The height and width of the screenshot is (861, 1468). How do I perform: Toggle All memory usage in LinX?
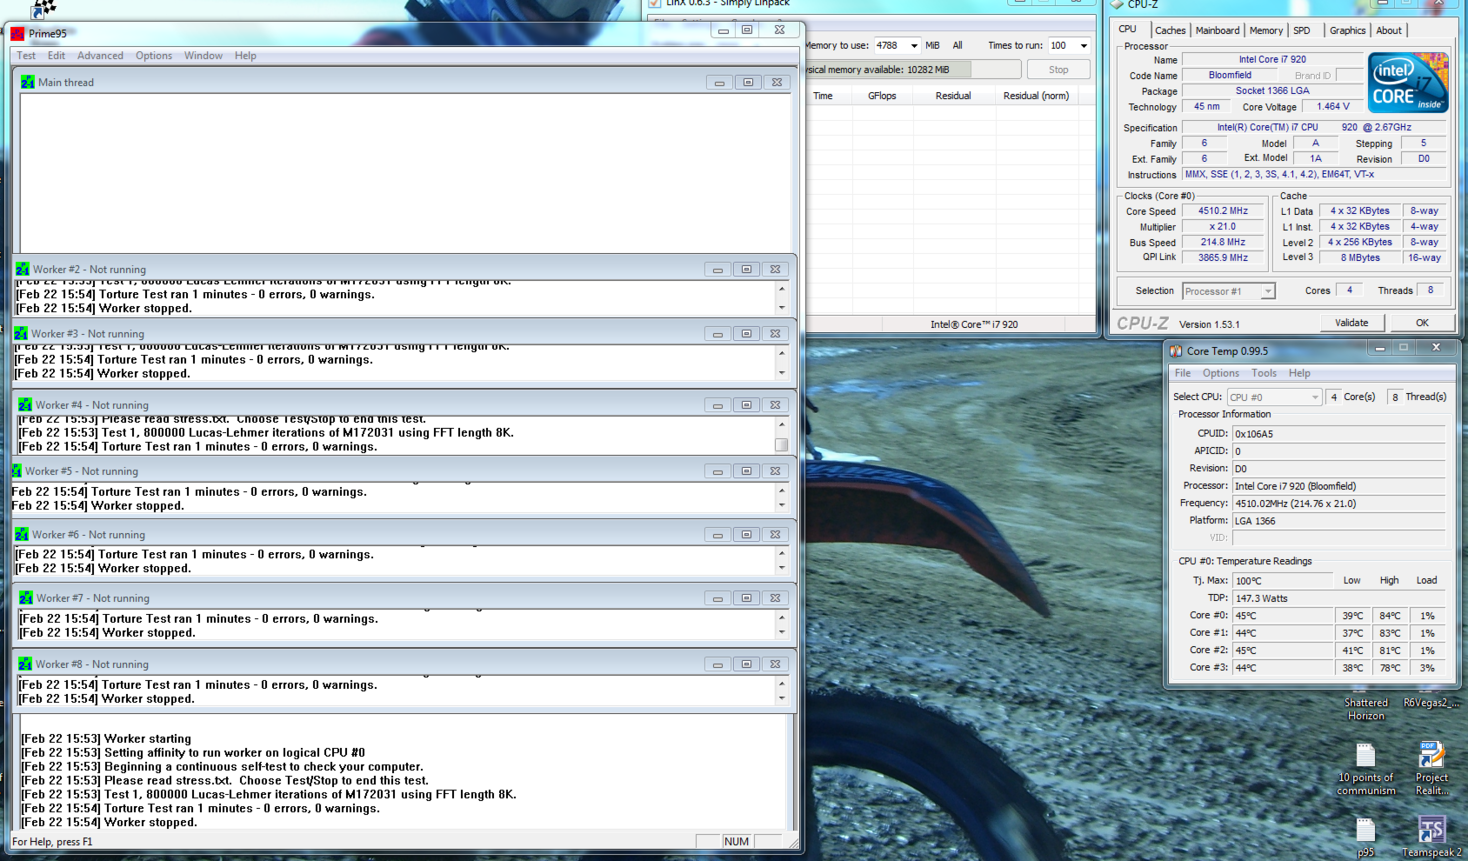coord(957,45)
